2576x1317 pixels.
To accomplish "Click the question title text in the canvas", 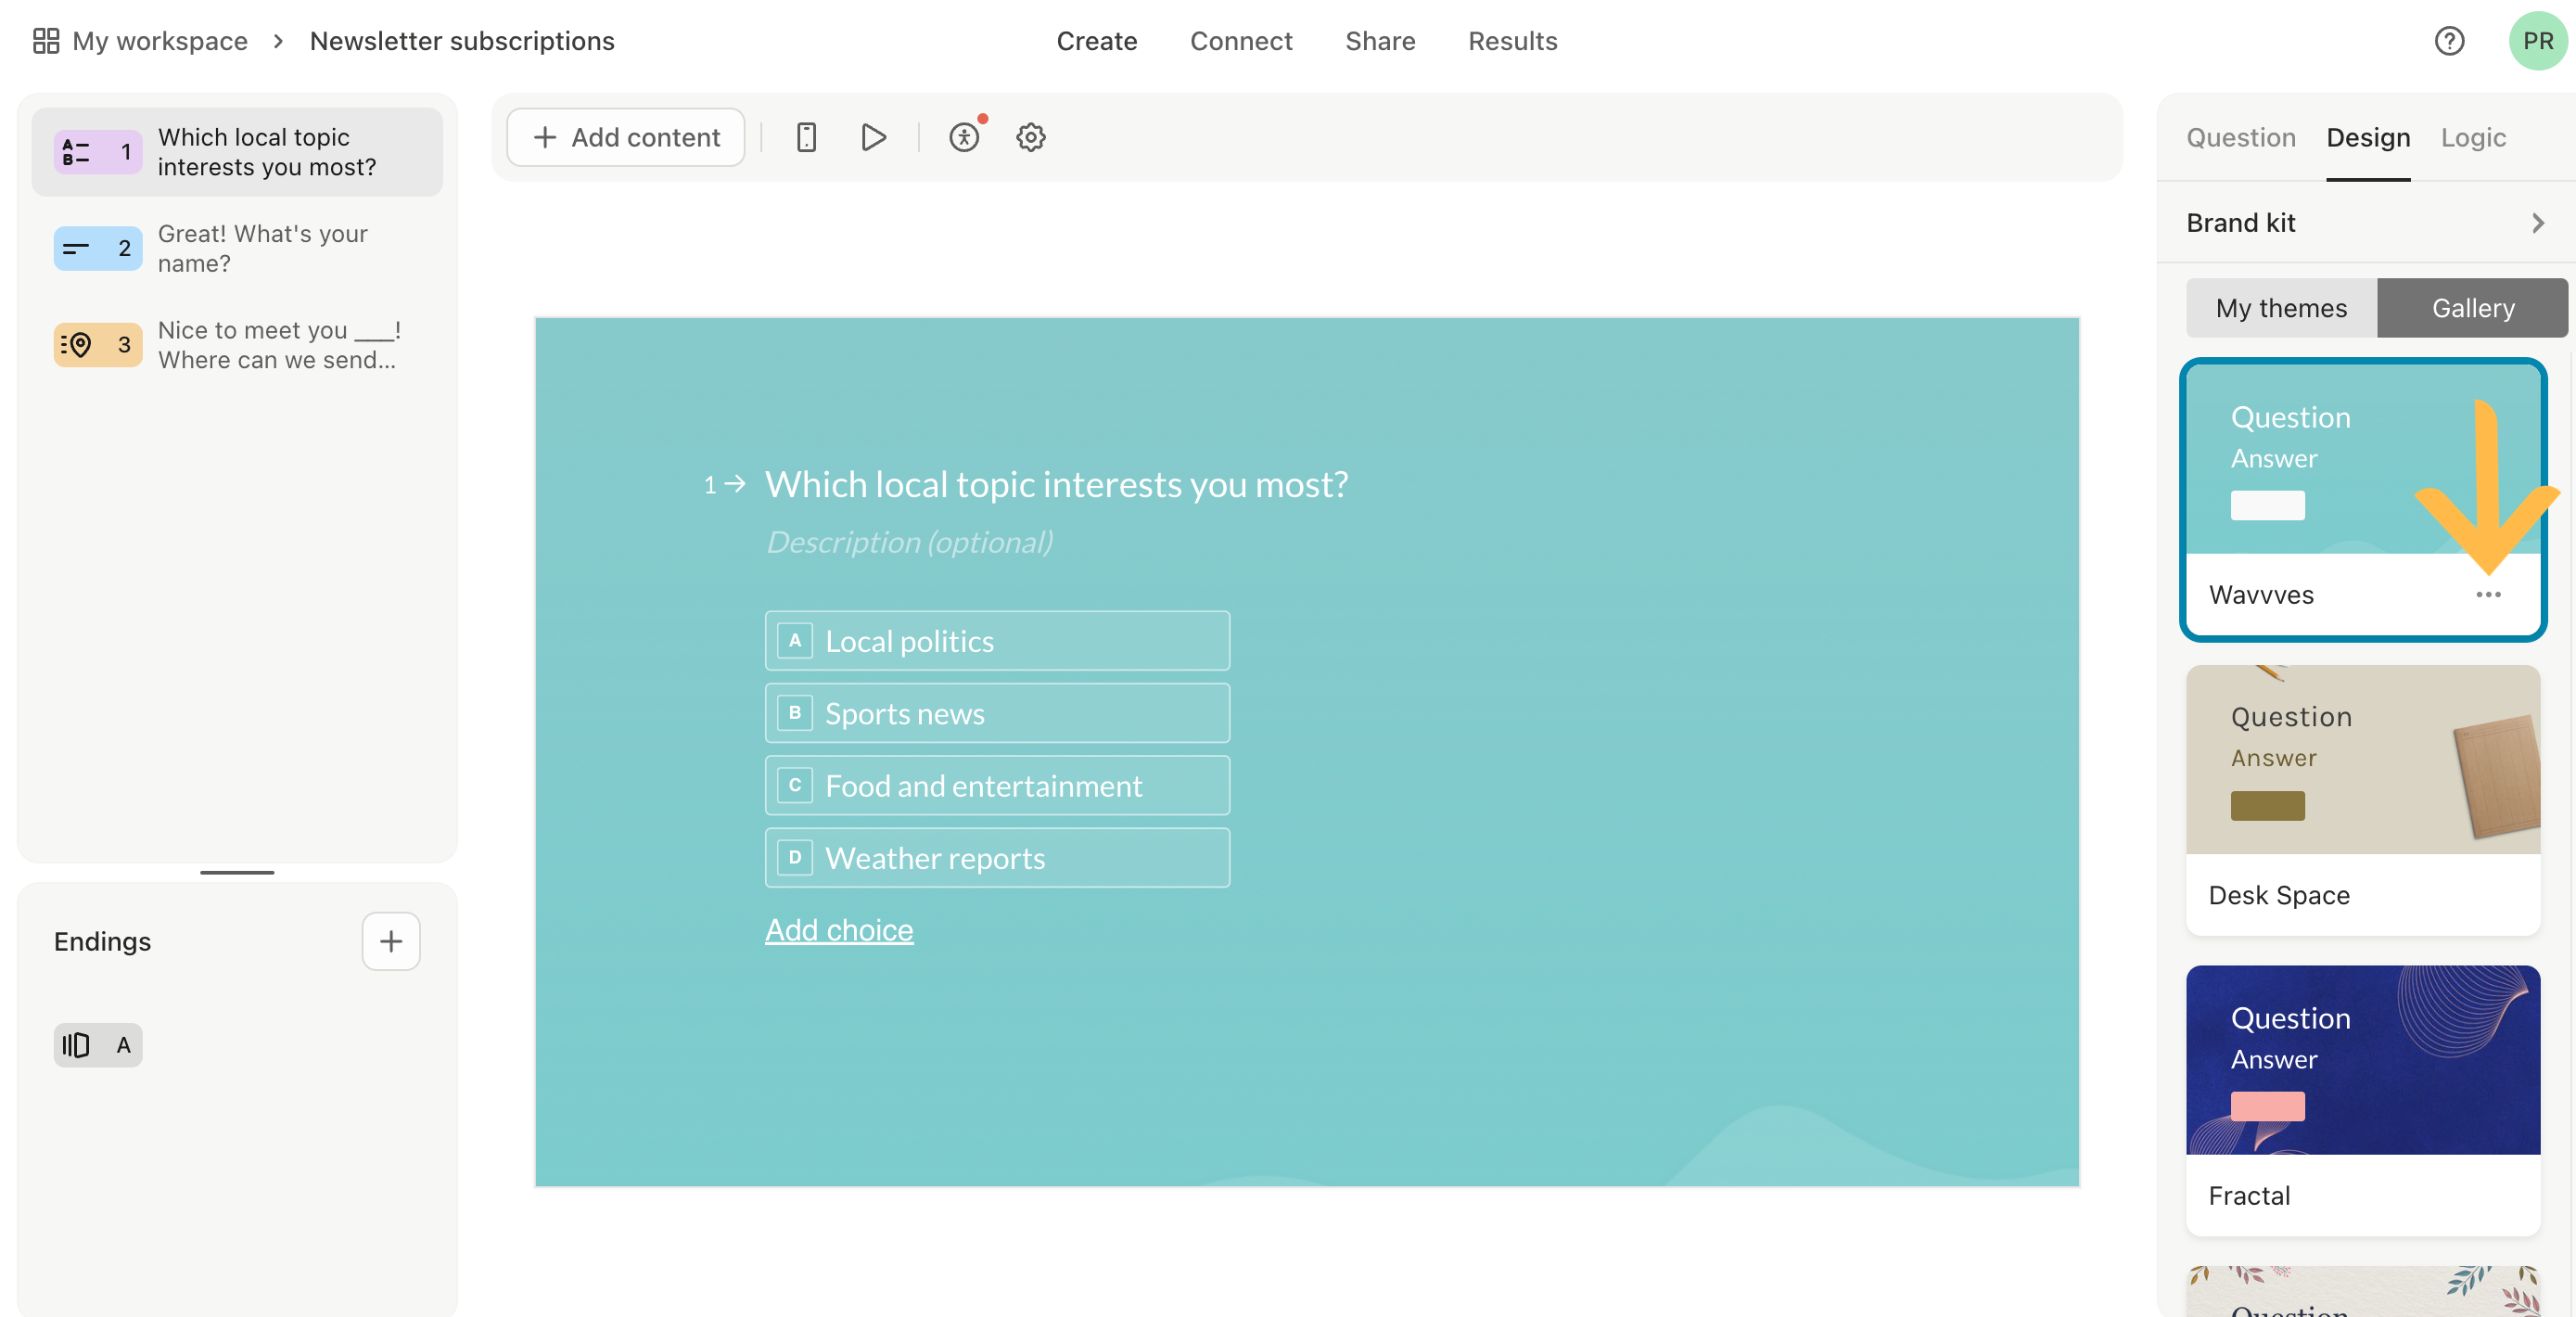I will (x=1057, y=485).
